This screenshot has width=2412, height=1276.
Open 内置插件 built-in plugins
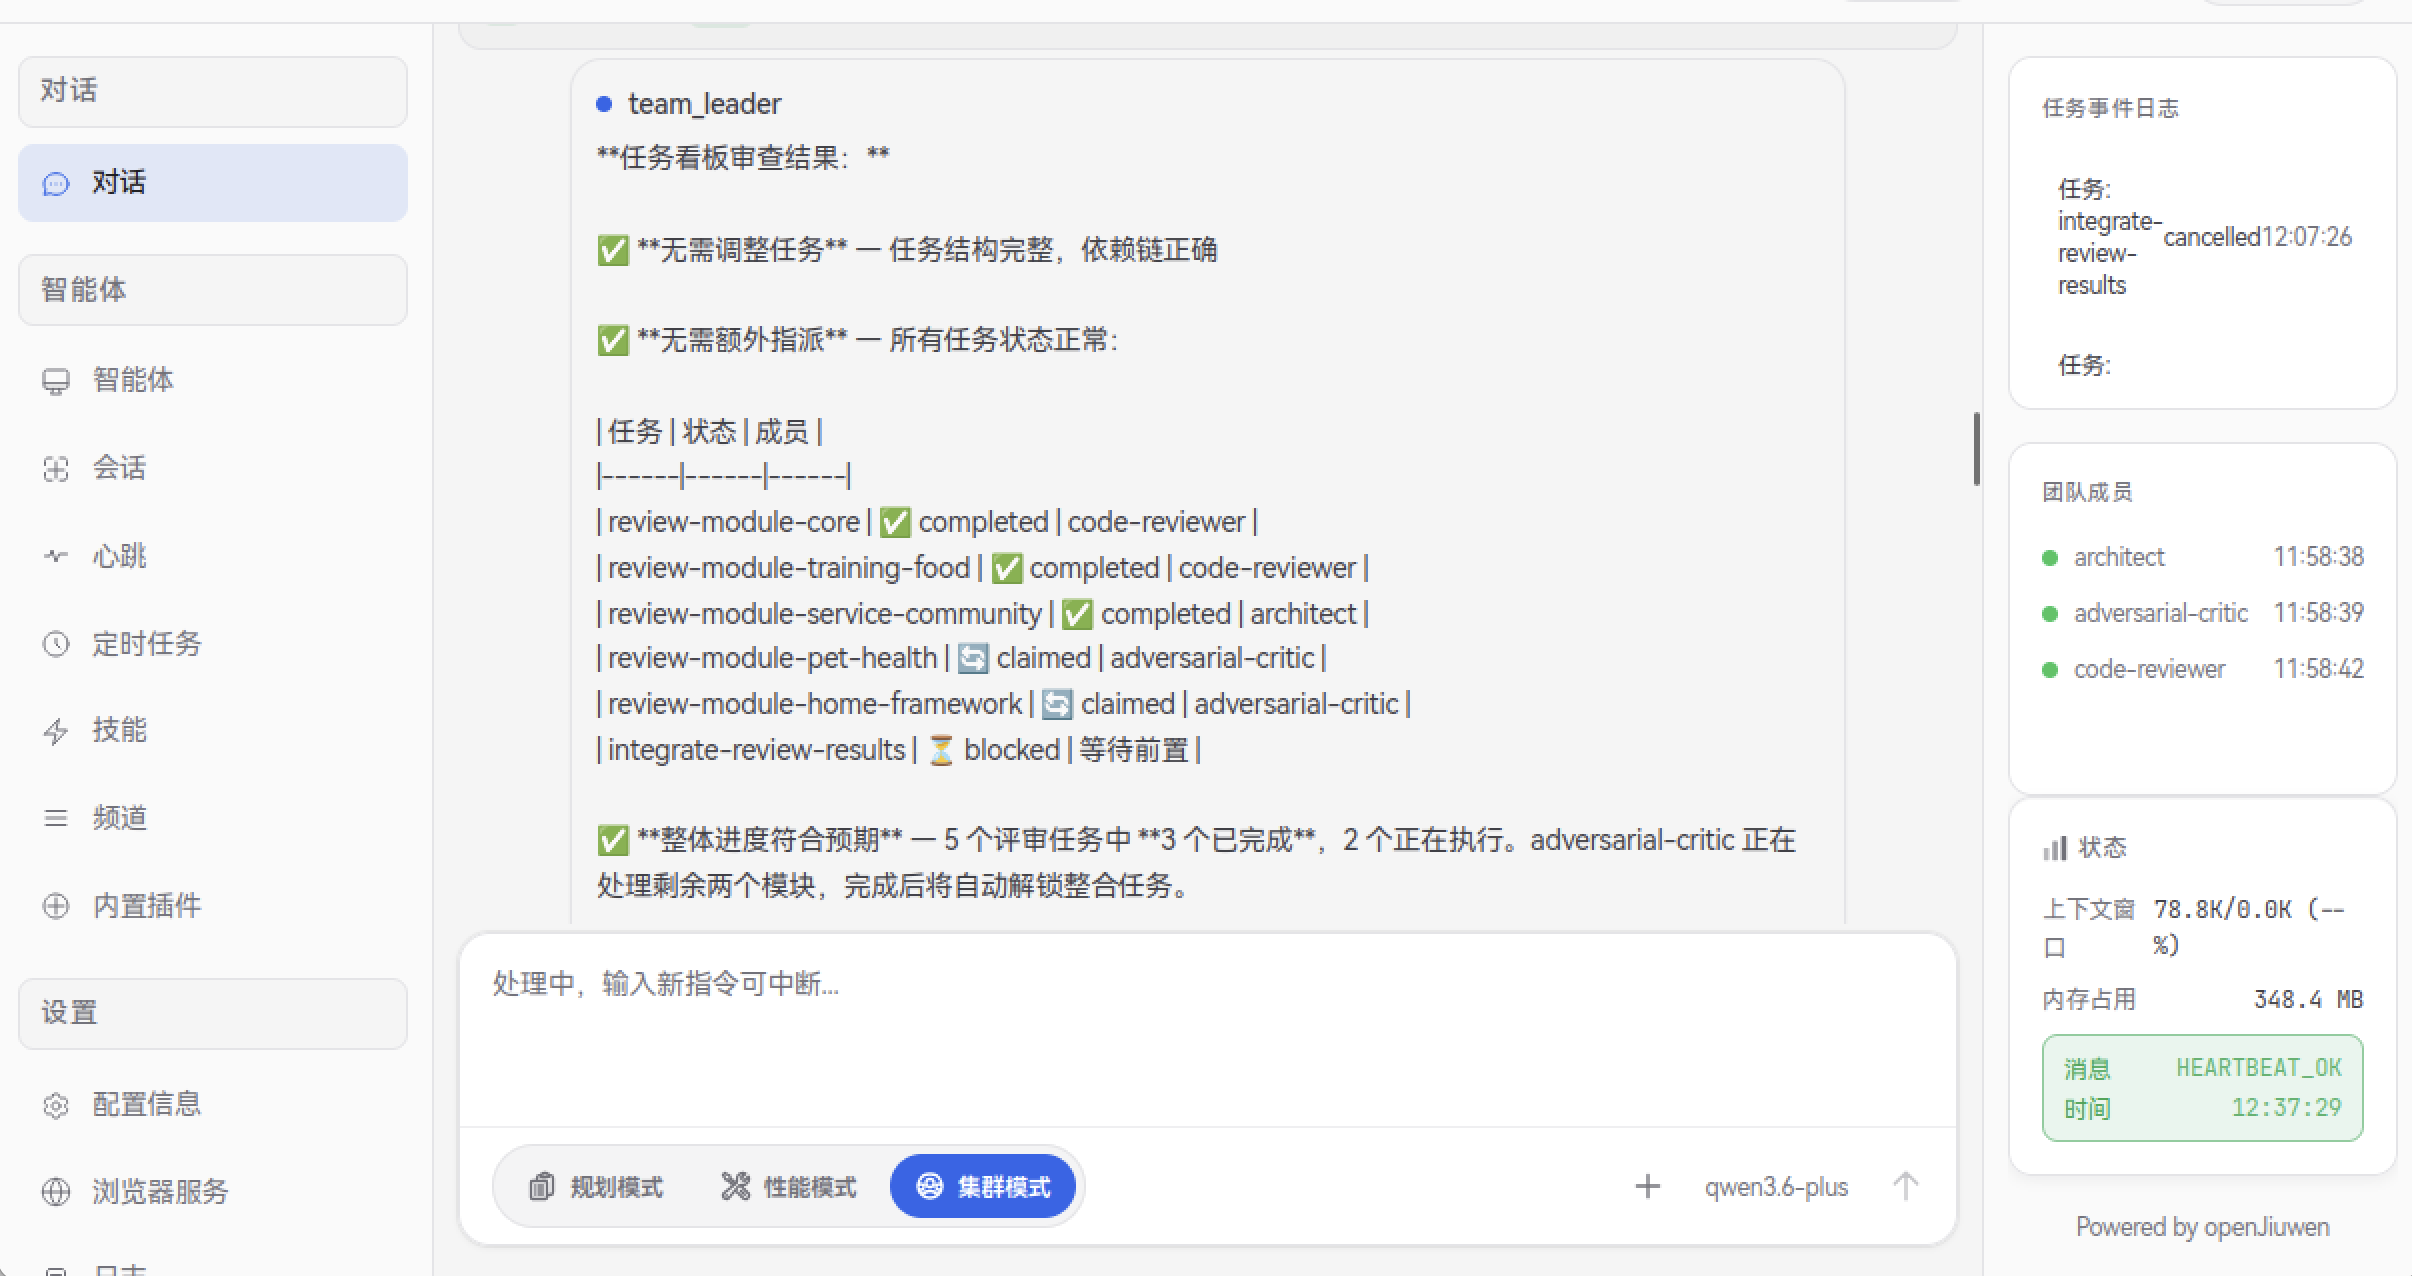click(x=213, y=906)
